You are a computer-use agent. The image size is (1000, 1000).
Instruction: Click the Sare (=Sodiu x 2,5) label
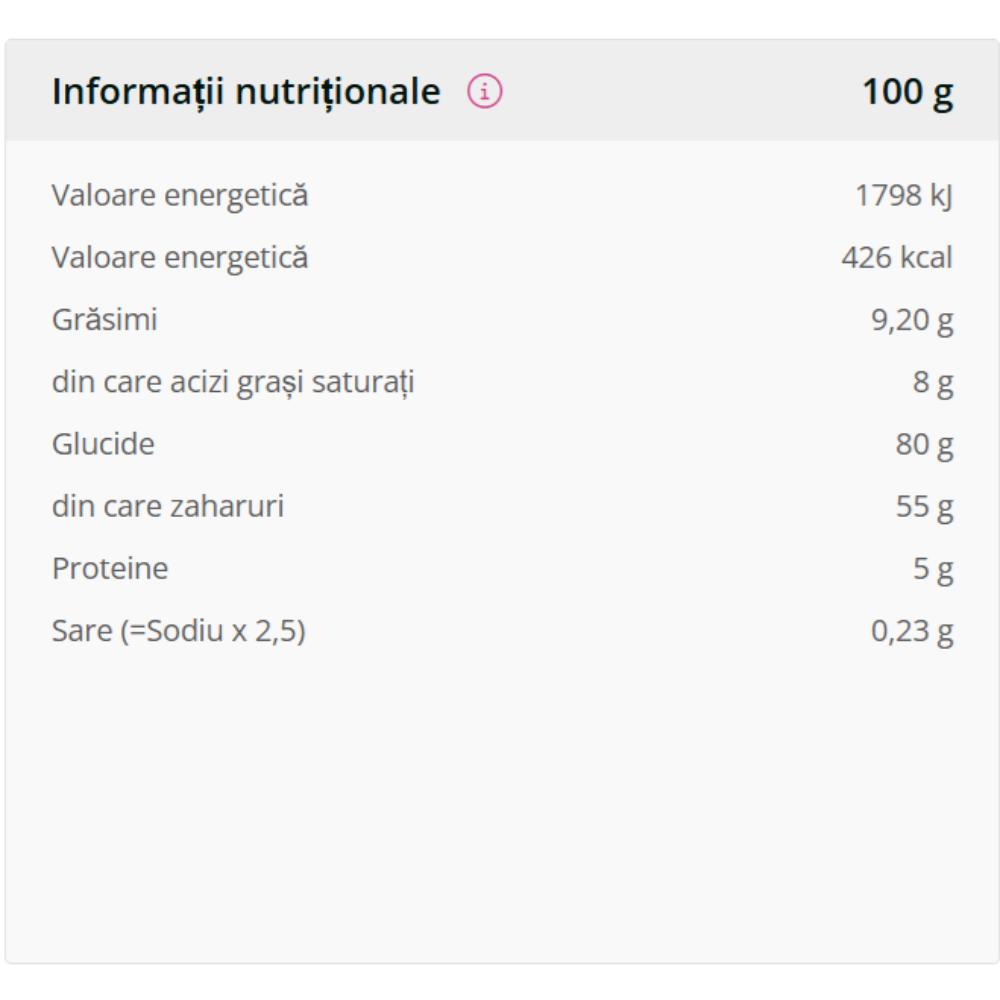click(178, 631)
